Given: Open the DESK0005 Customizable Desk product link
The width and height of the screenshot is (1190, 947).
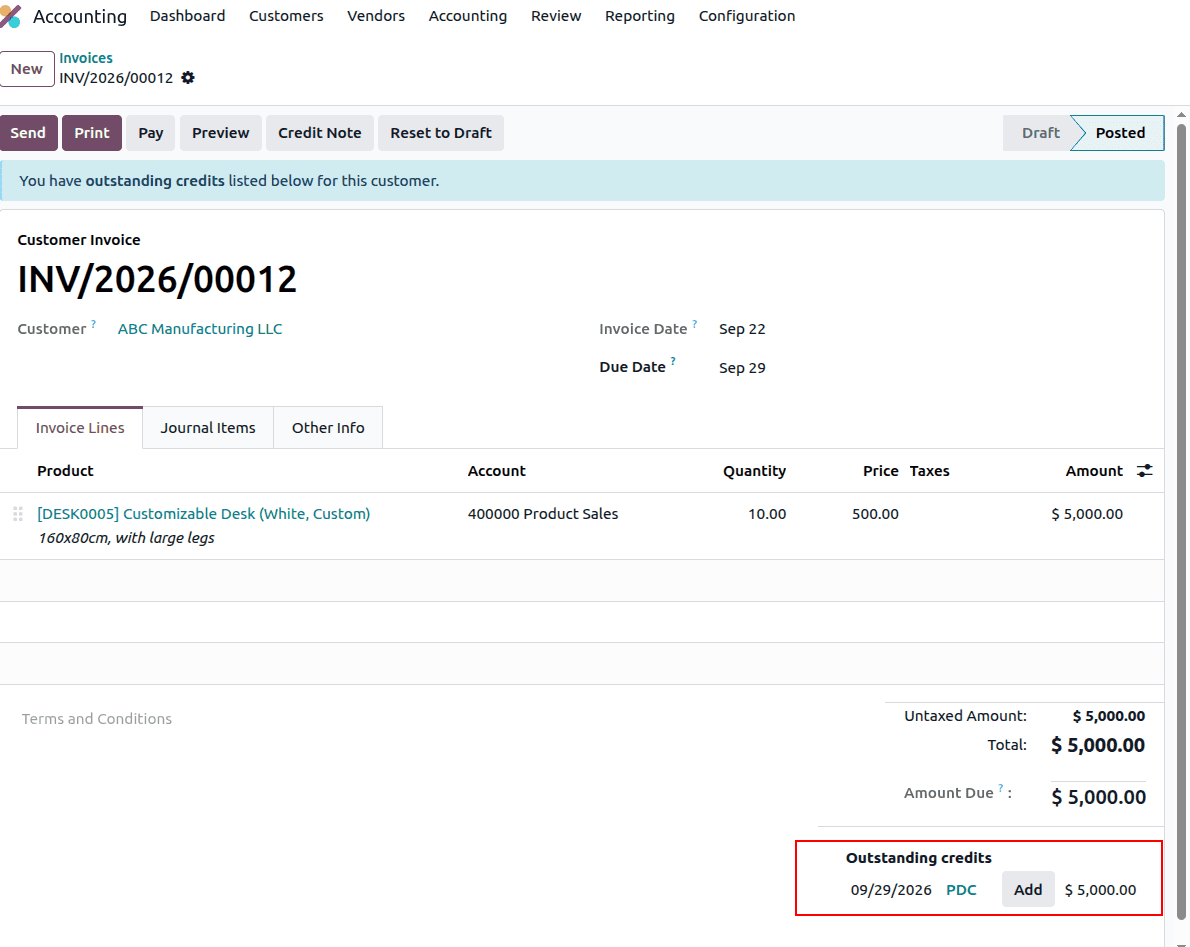Looking at the screenshot, I should point(203,514).
